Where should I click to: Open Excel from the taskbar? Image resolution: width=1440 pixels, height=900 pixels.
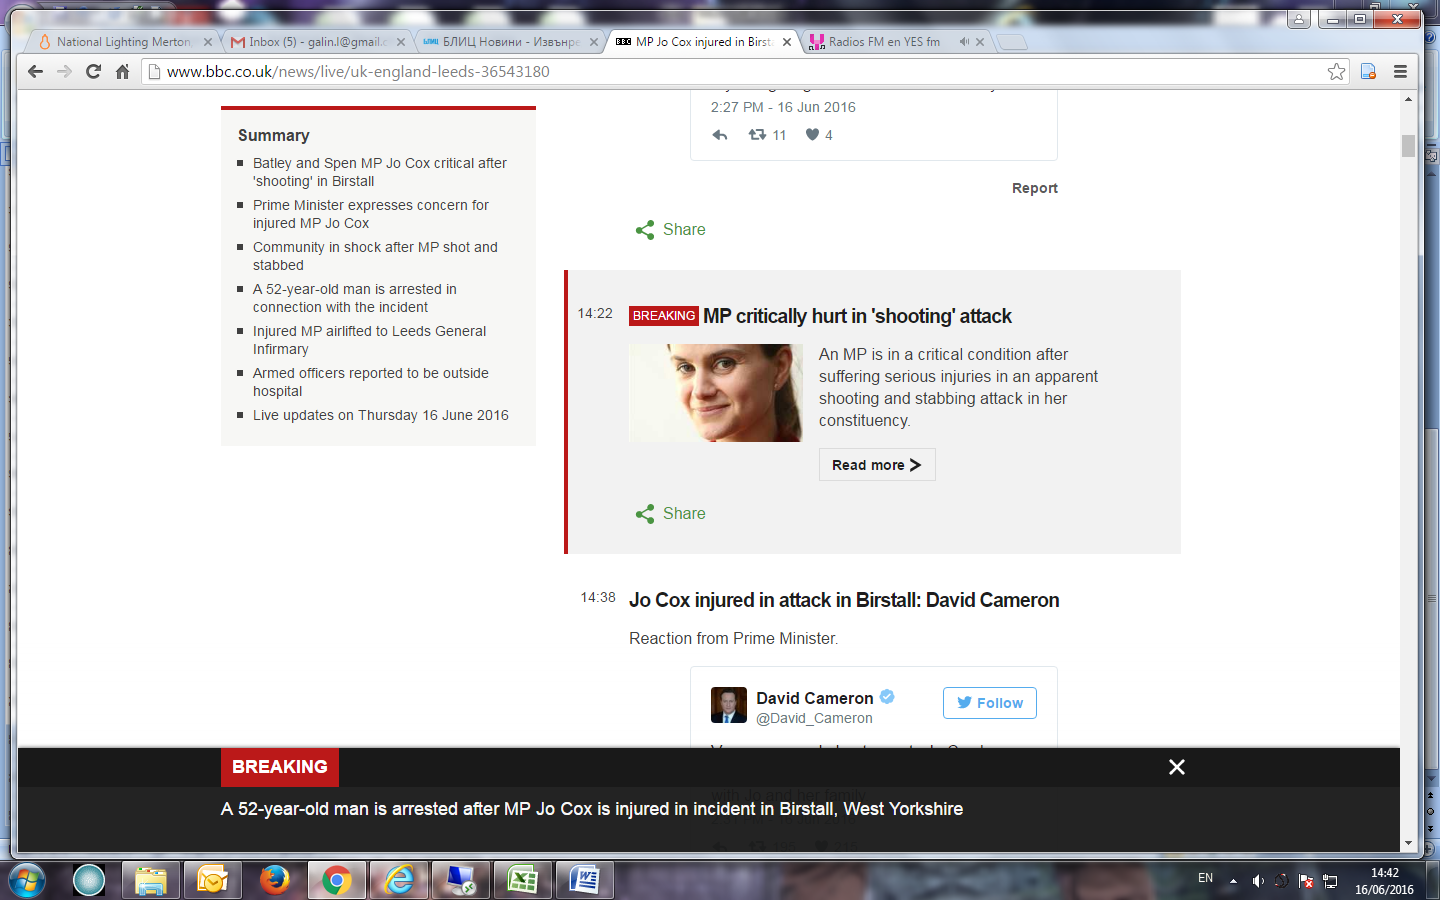click(523, 881)
